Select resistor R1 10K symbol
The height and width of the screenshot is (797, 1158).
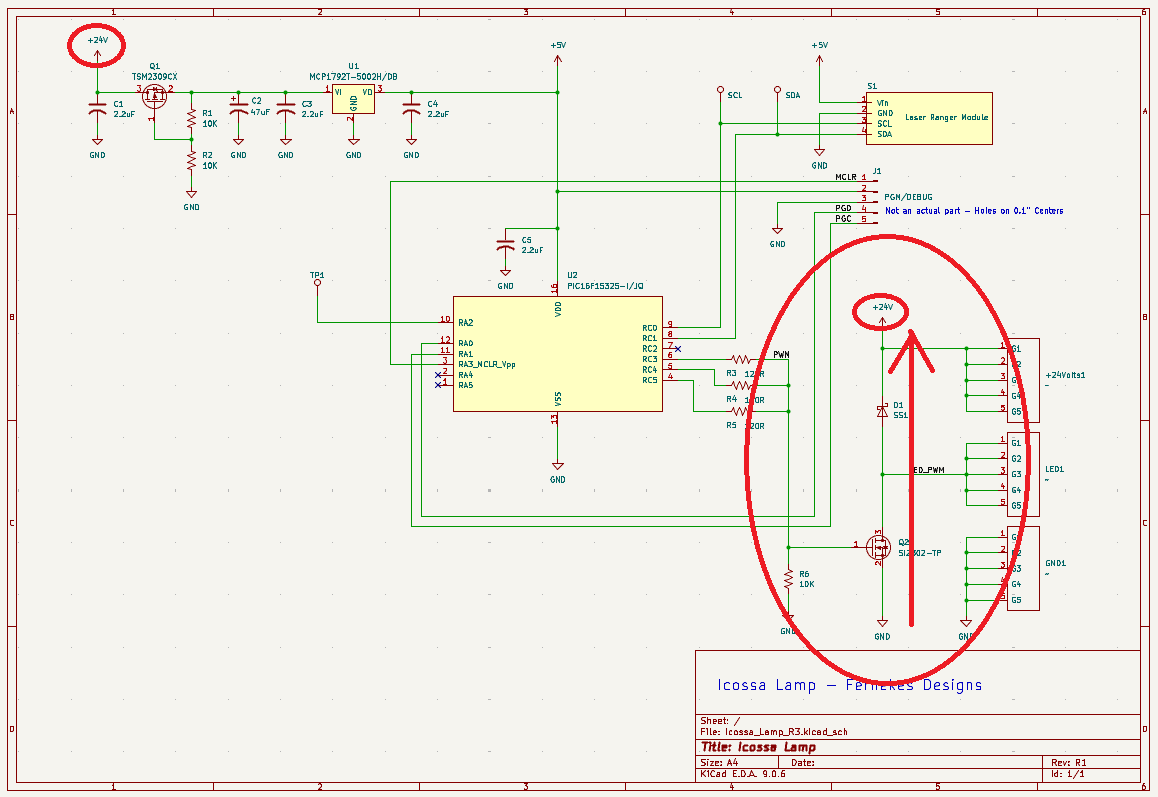click(x=191, y=120)
